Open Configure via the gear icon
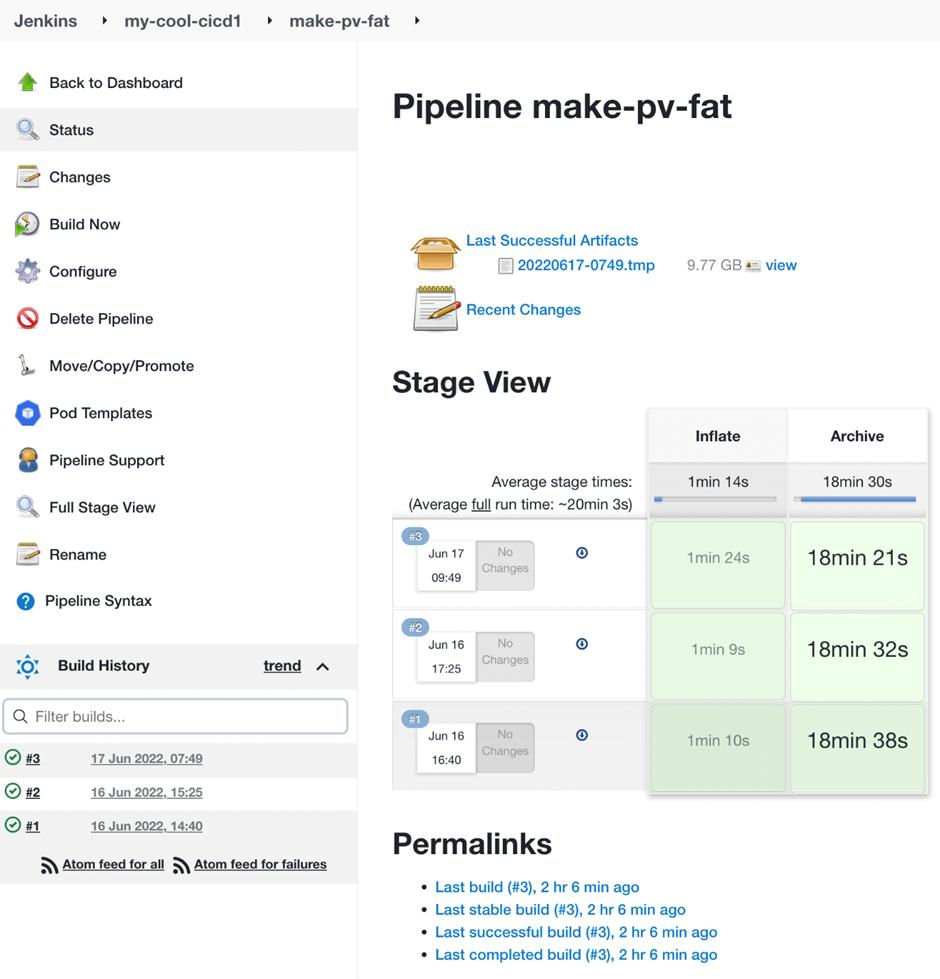940x979 pixels. [28, 271]
